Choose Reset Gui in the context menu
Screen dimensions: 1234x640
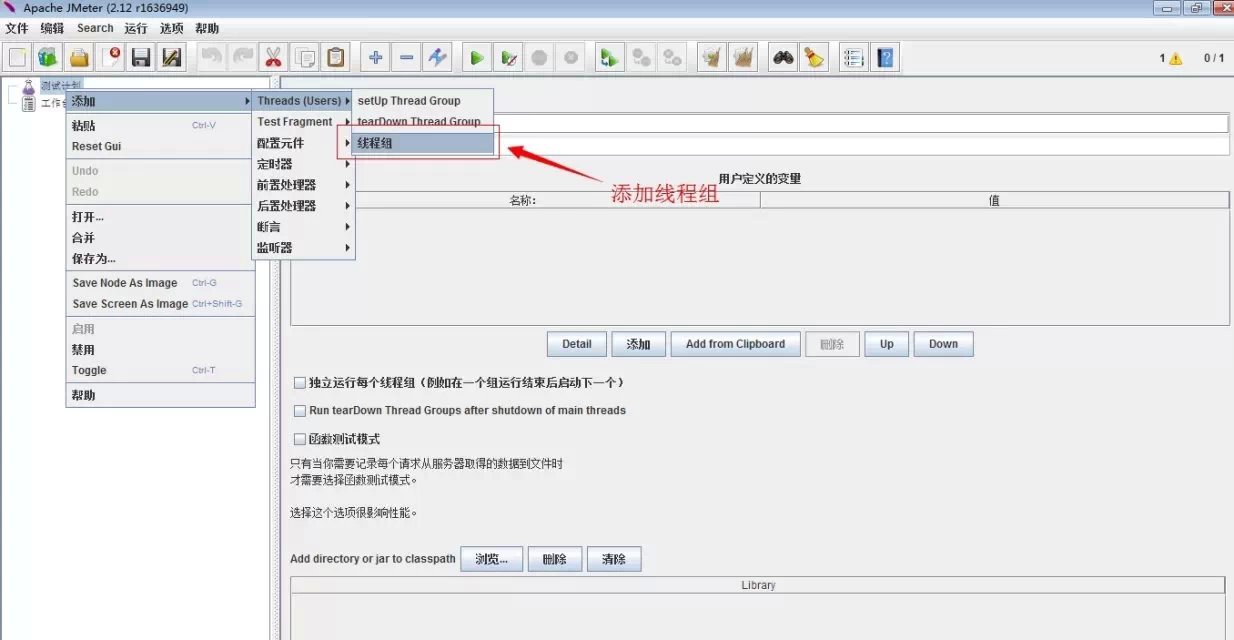160,146
